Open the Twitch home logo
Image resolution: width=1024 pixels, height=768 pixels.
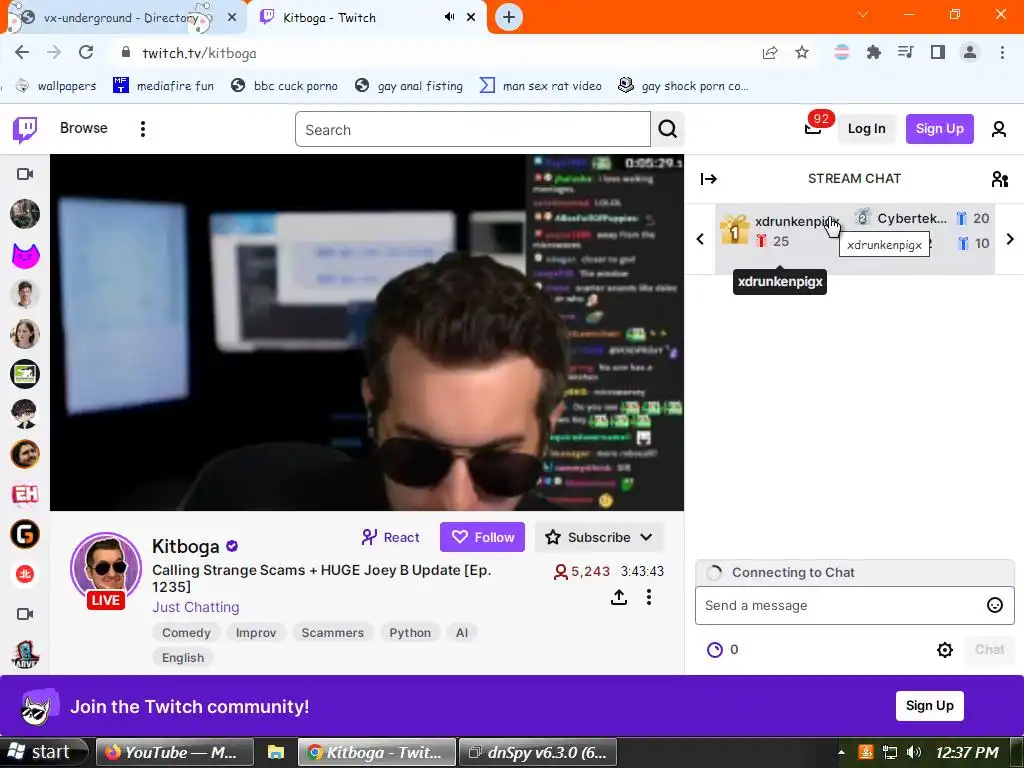pos(25,129)
